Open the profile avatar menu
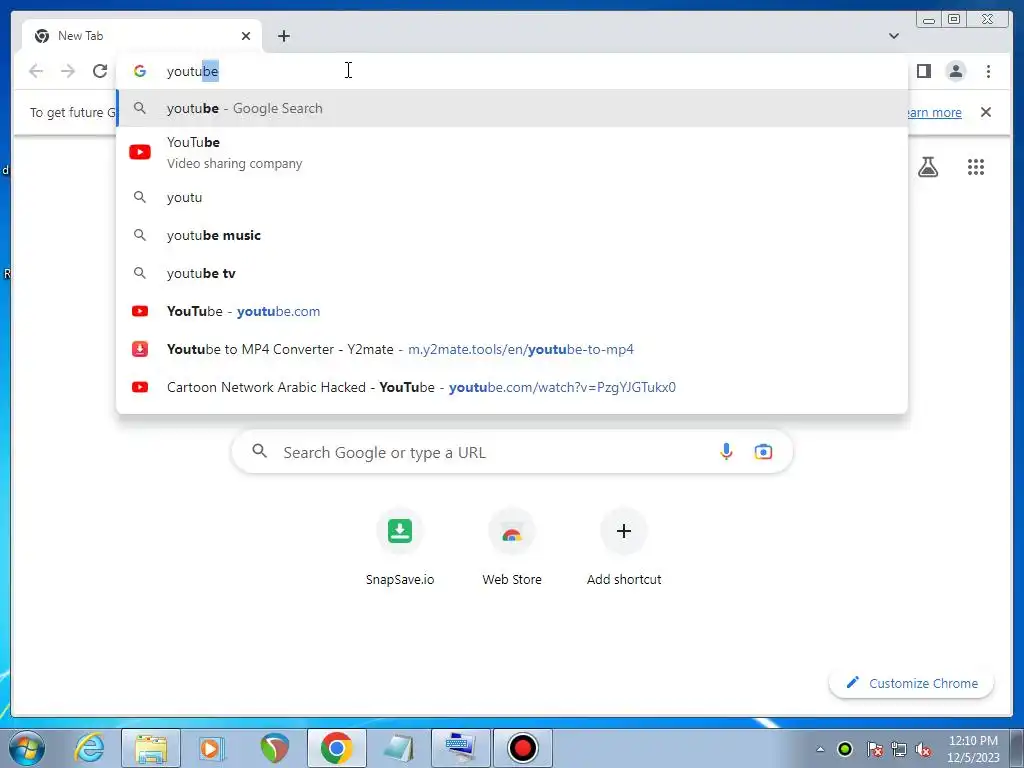 coord(955,71)
